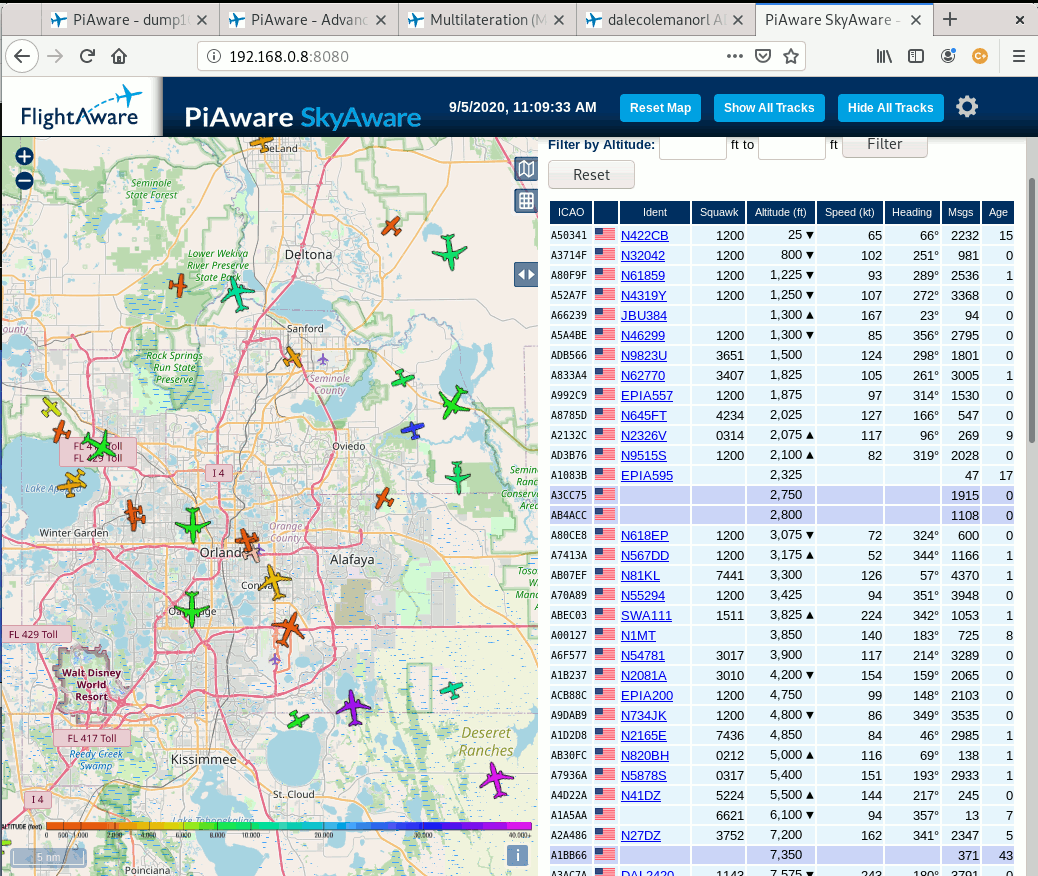Zoom in on the map
This screenshot has height=876, width=1038.
tap(24, 156)
